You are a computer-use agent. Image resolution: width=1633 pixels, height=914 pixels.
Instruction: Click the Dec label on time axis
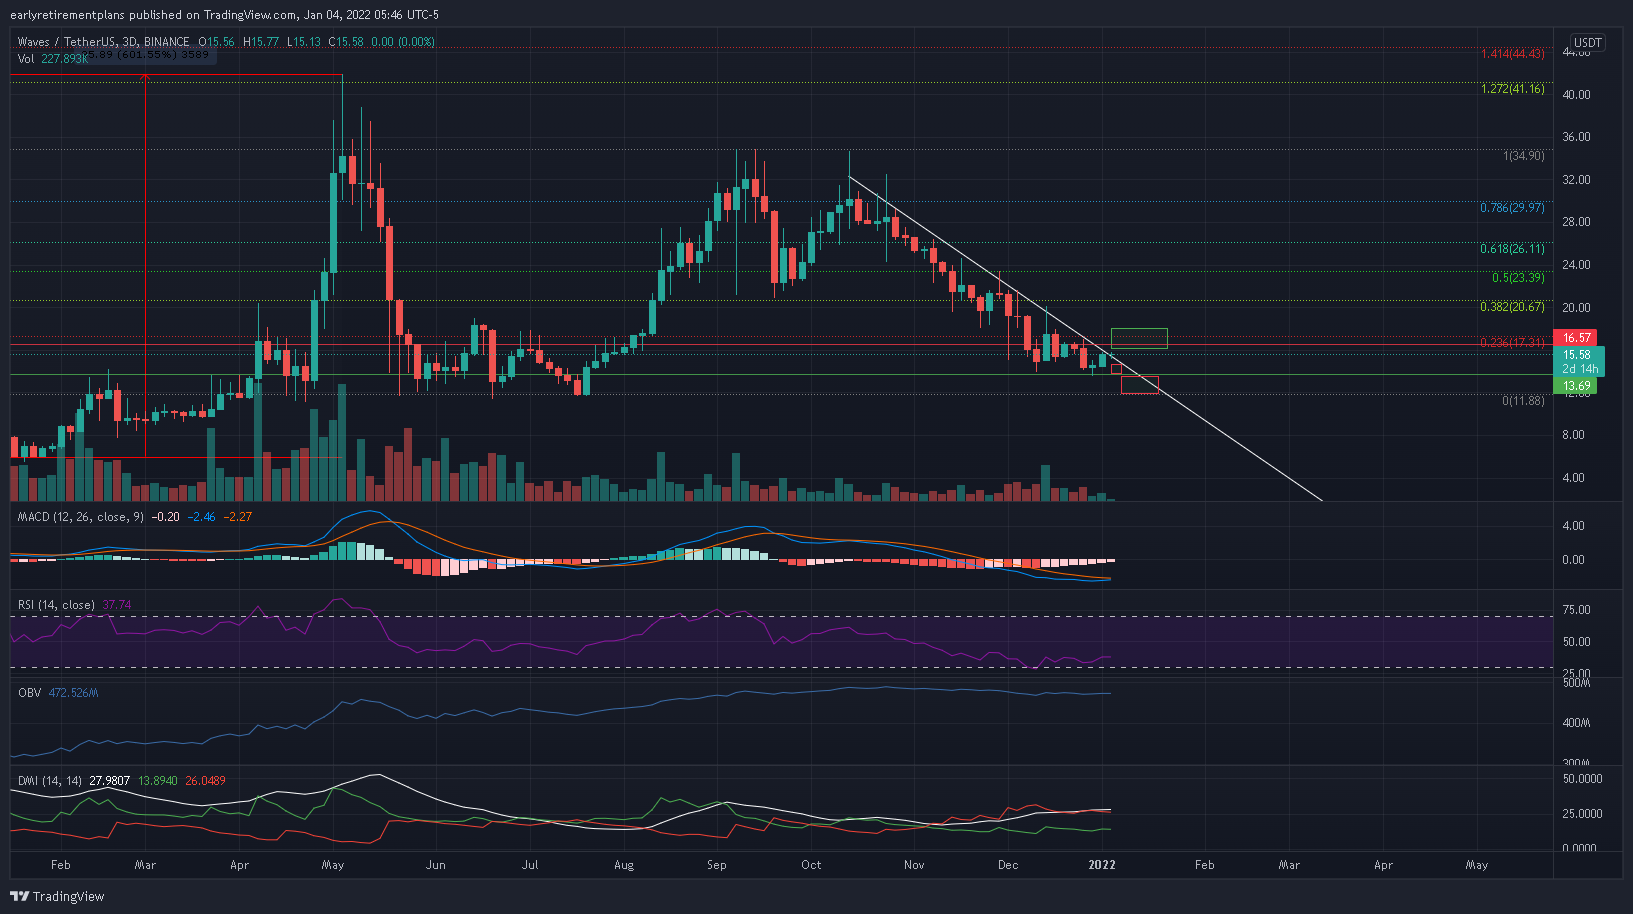(1008, 865)
